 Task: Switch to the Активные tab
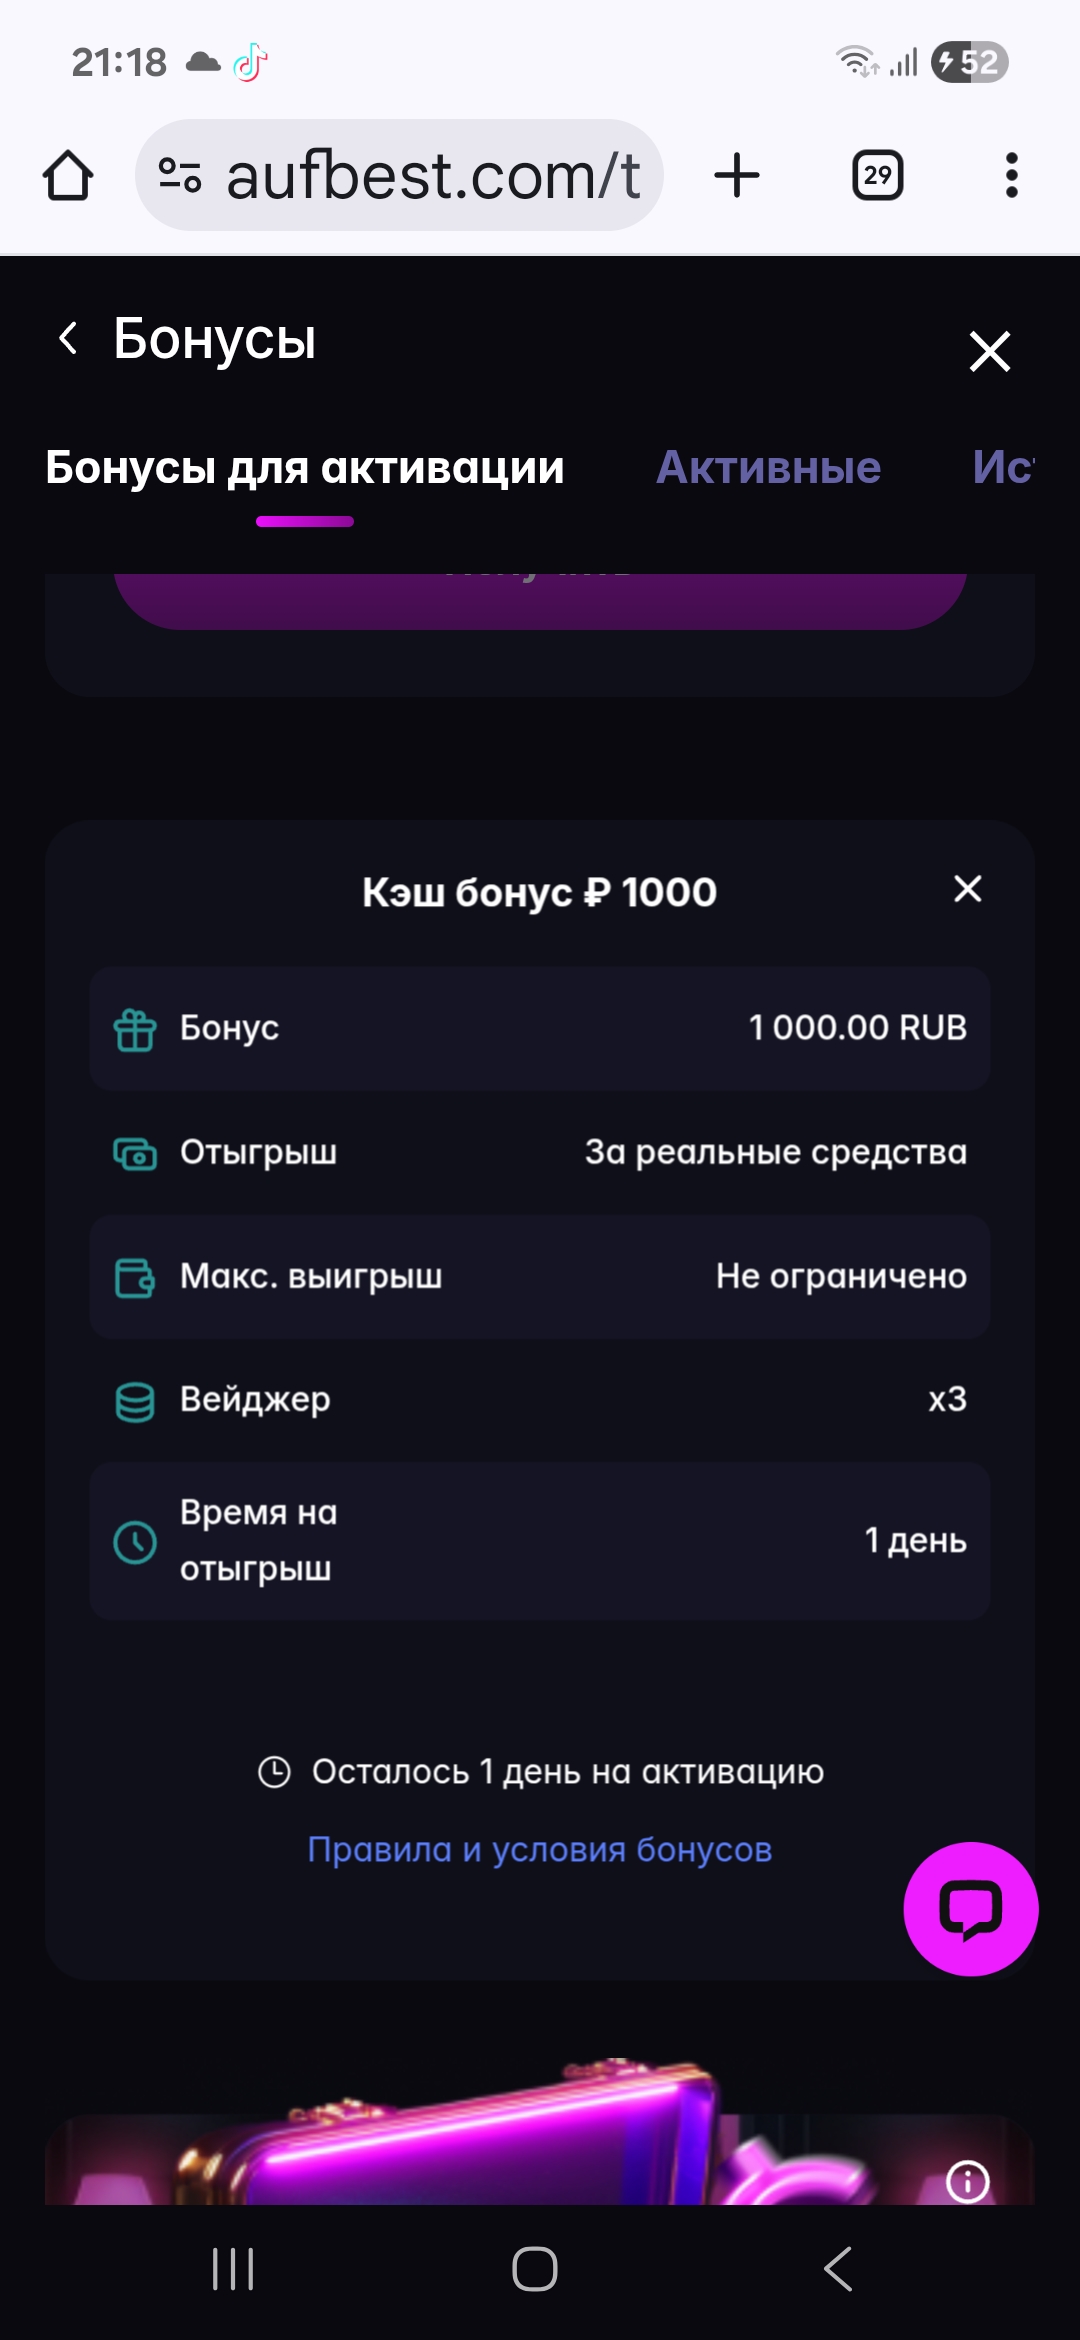tap(768, 467)
